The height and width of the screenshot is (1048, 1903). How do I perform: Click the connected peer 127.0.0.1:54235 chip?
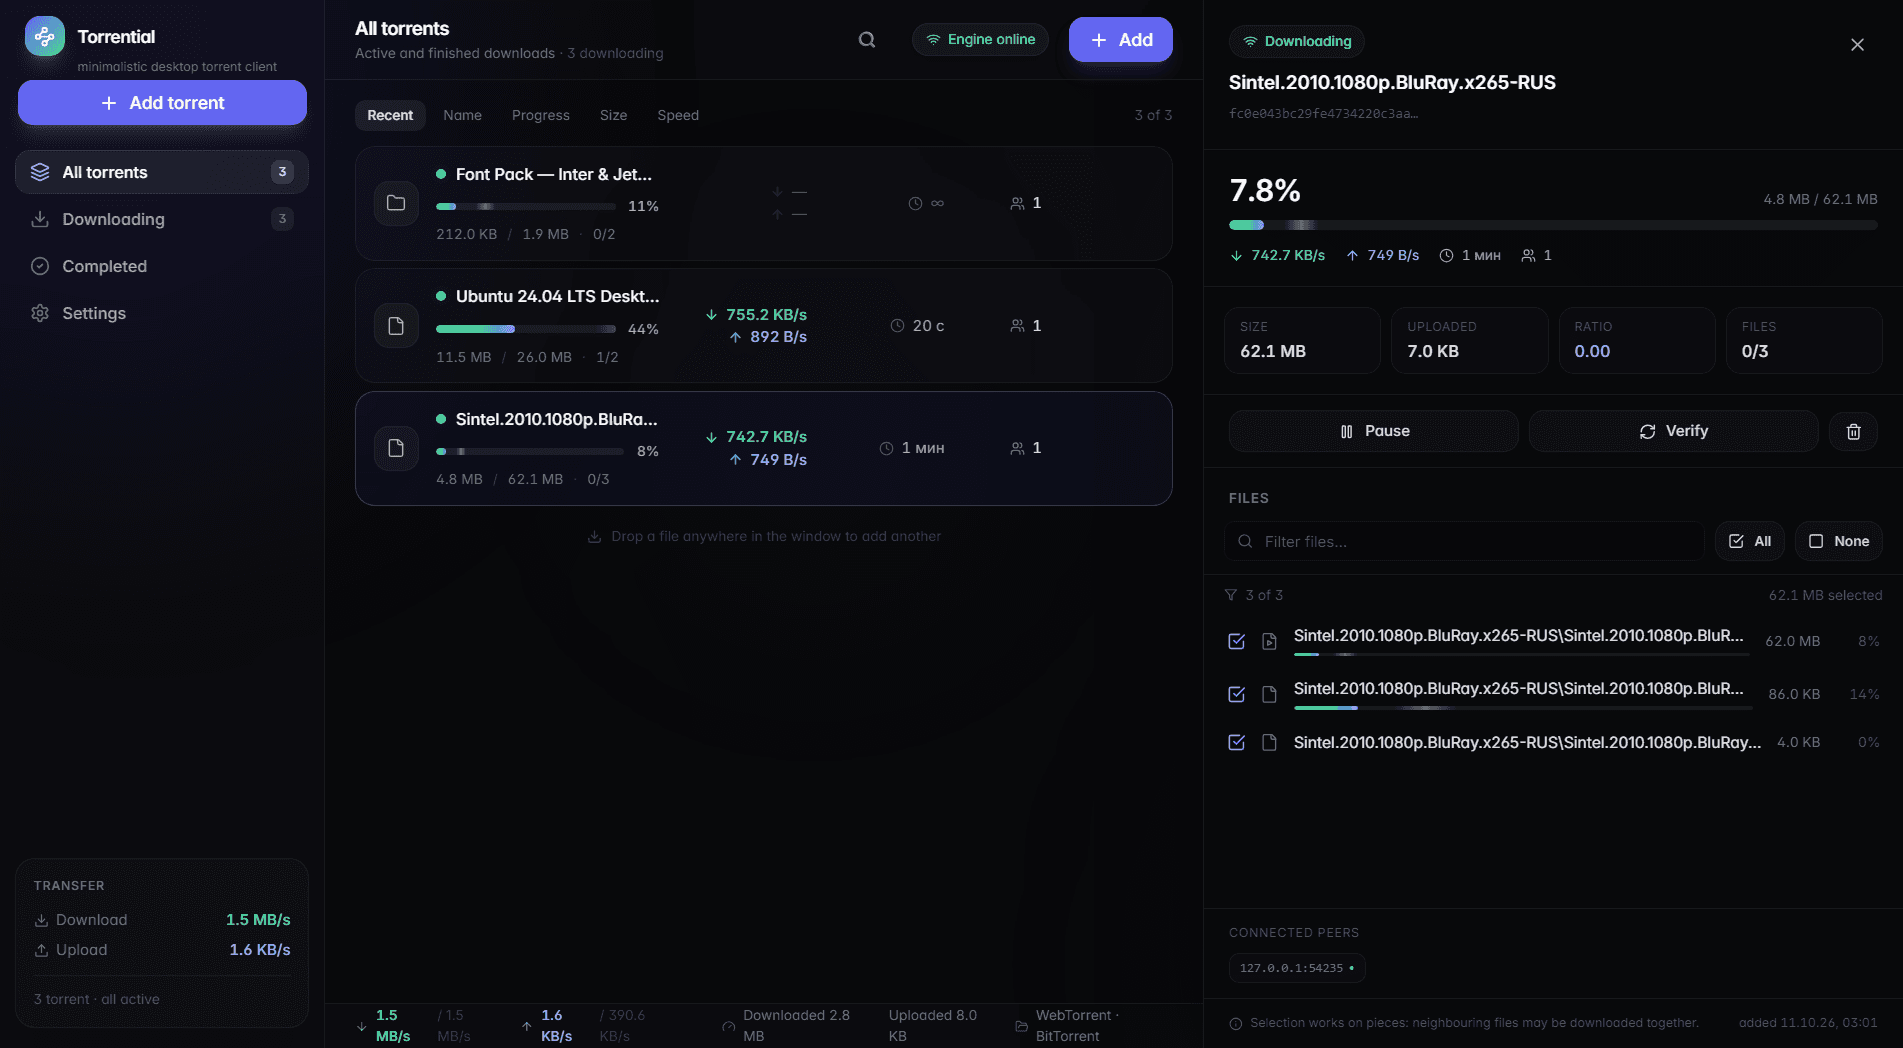tap(1297, 968)
